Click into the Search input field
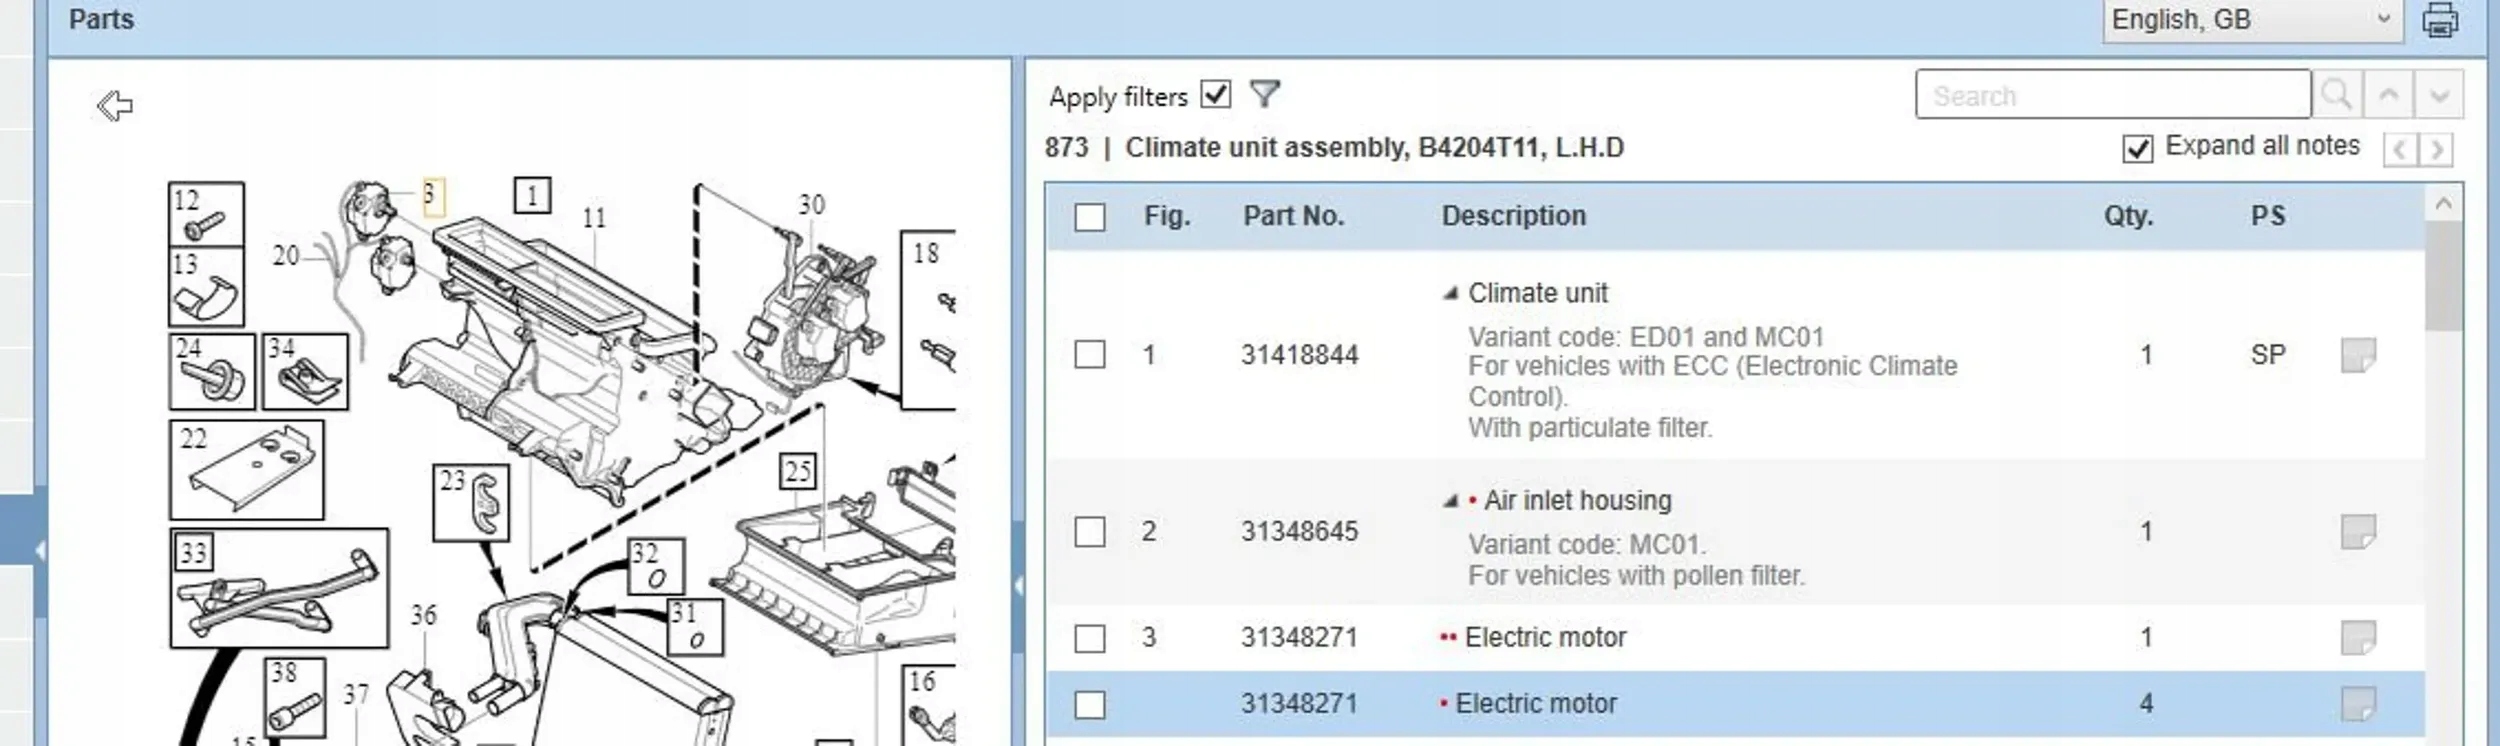 point(2112,95)
